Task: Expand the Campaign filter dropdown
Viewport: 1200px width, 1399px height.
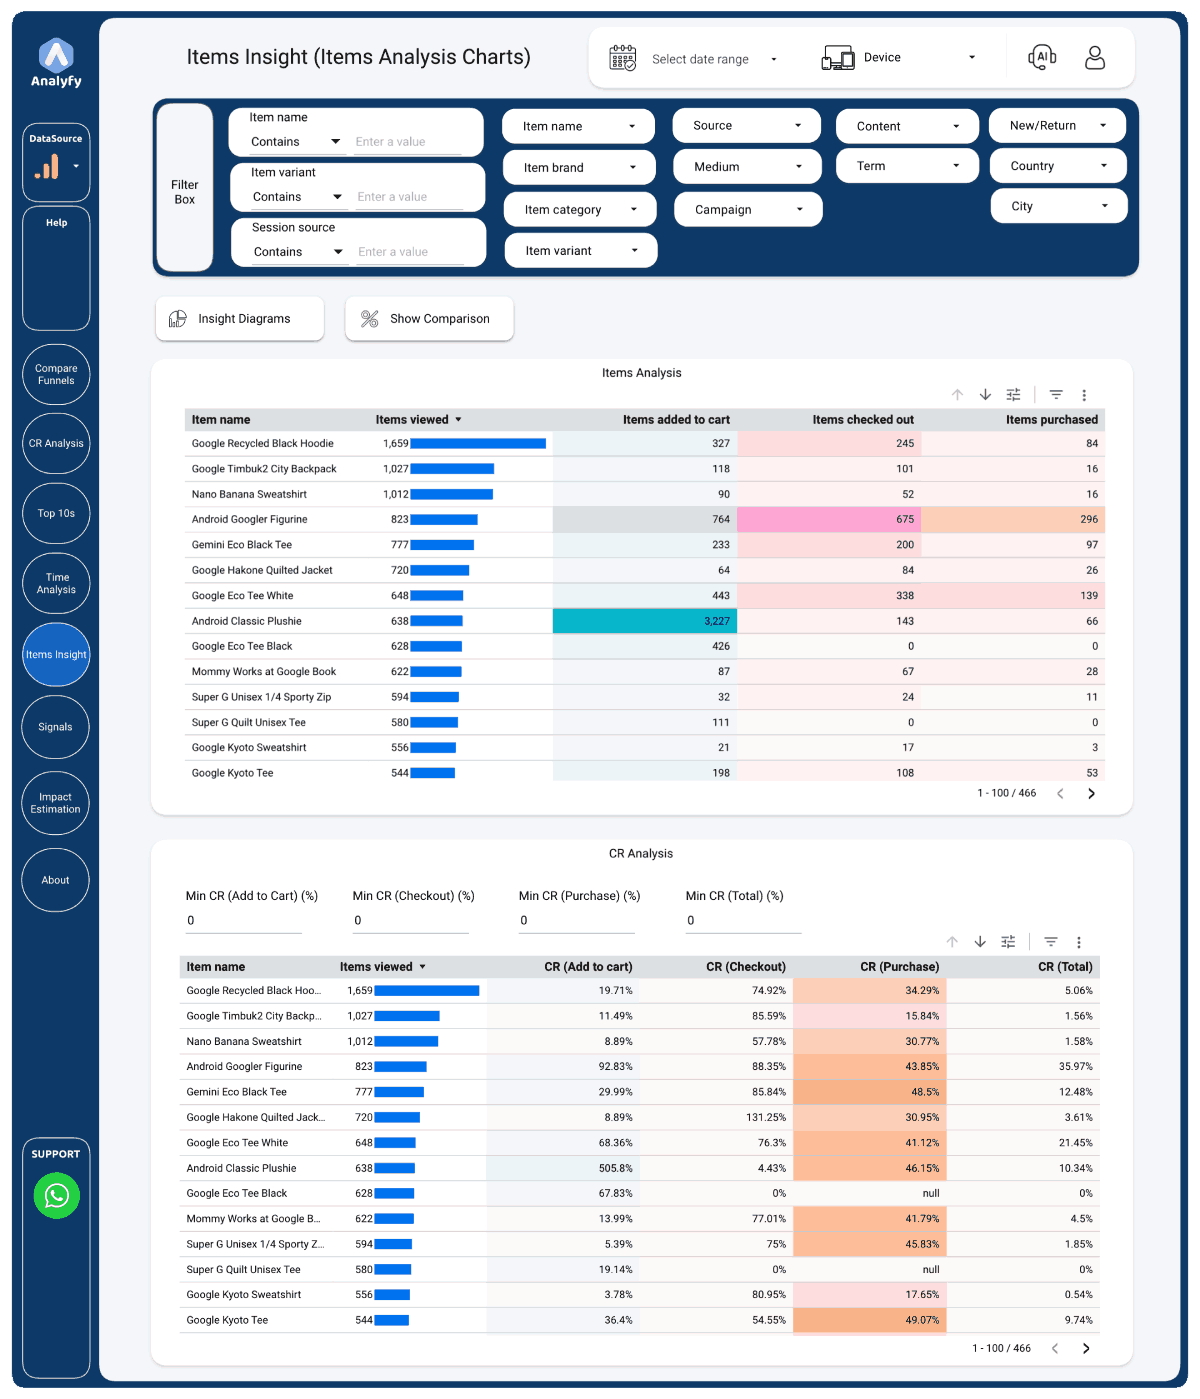Action: [749, 210]
